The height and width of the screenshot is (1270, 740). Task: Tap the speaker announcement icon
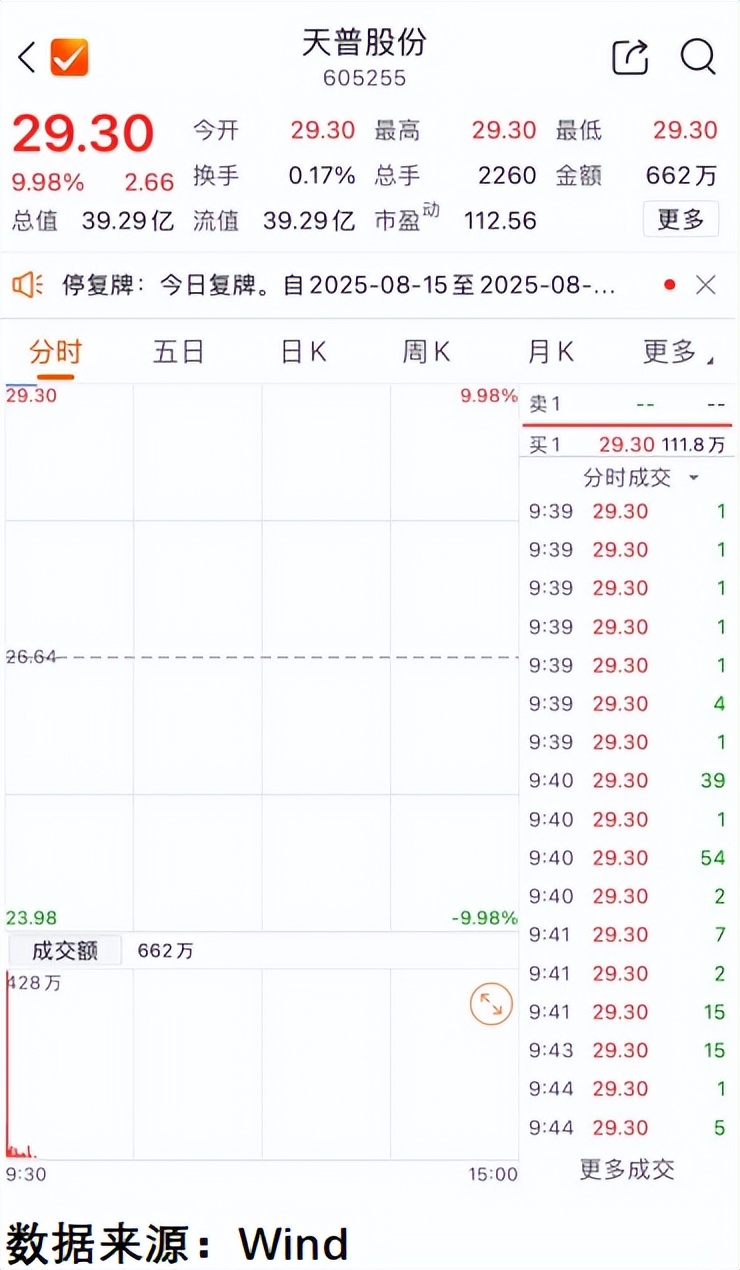(28, 285)
